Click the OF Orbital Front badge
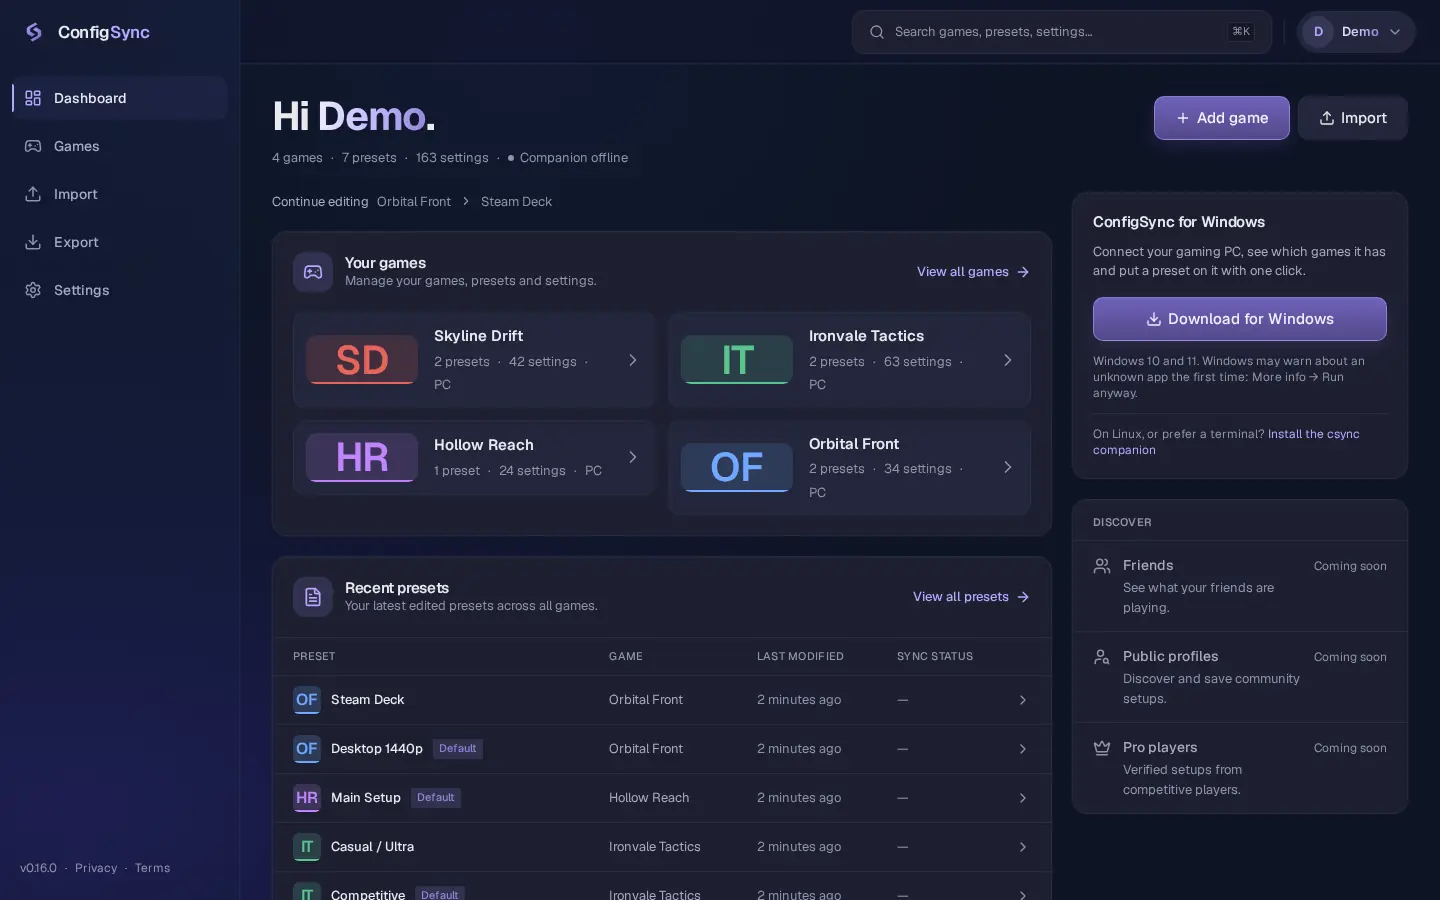 point(737,468)
